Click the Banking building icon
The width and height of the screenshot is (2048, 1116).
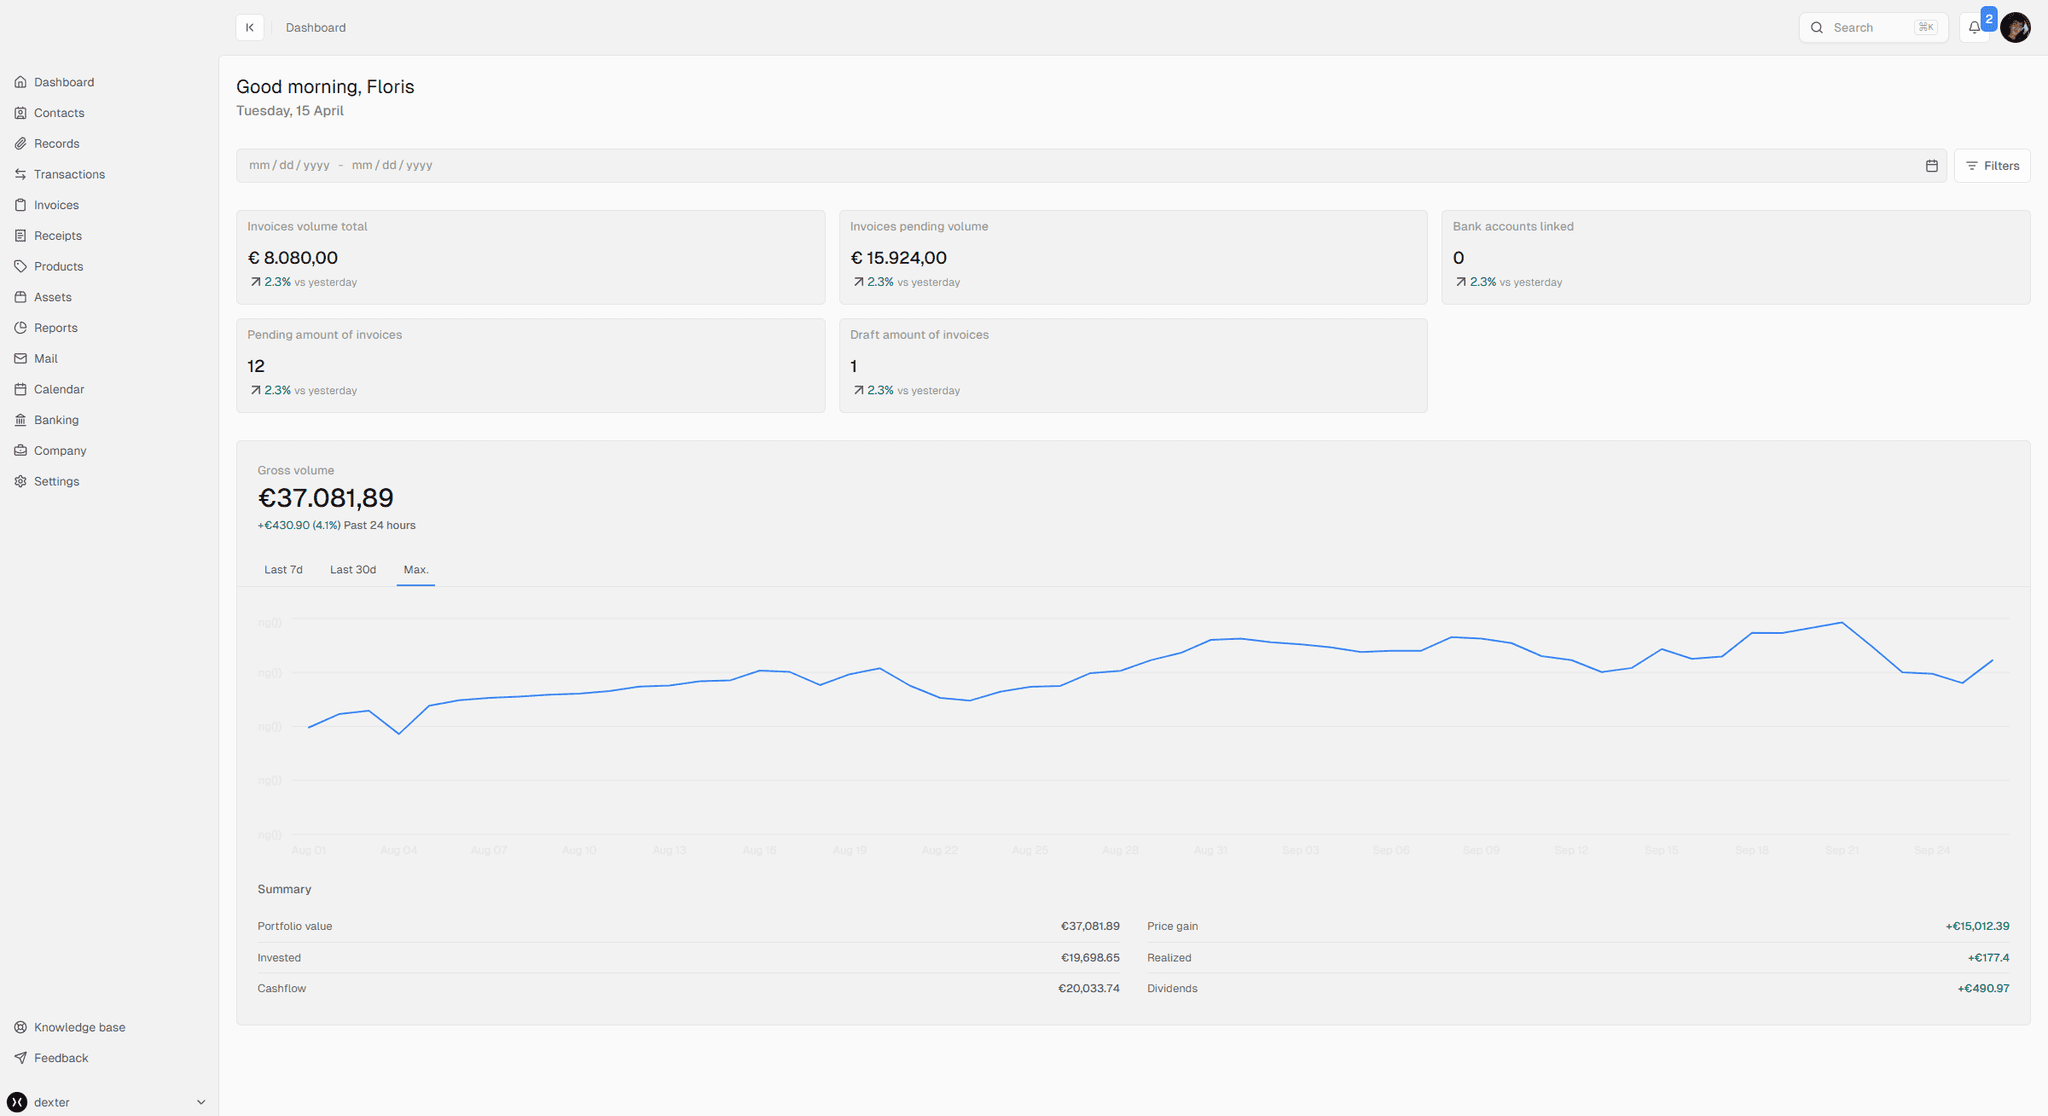(20, 420)
